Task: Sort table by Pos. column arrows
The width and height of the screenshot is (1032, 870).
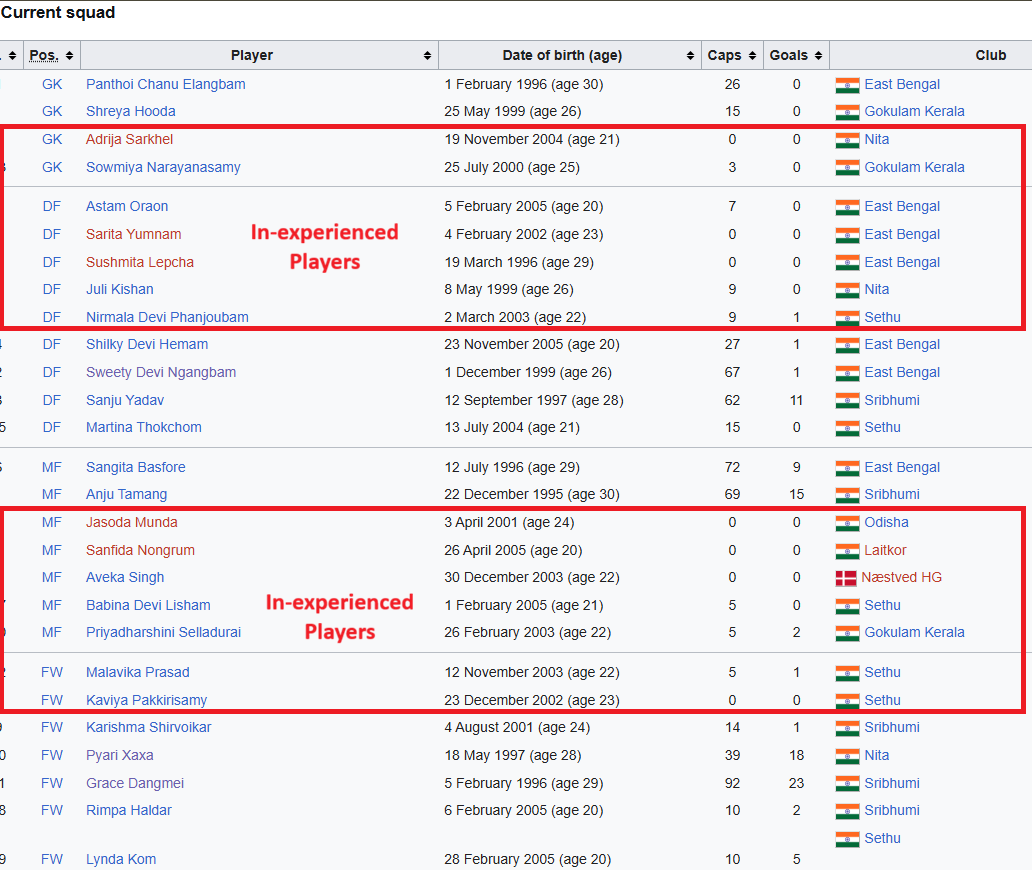Action: tap(69, 56)
